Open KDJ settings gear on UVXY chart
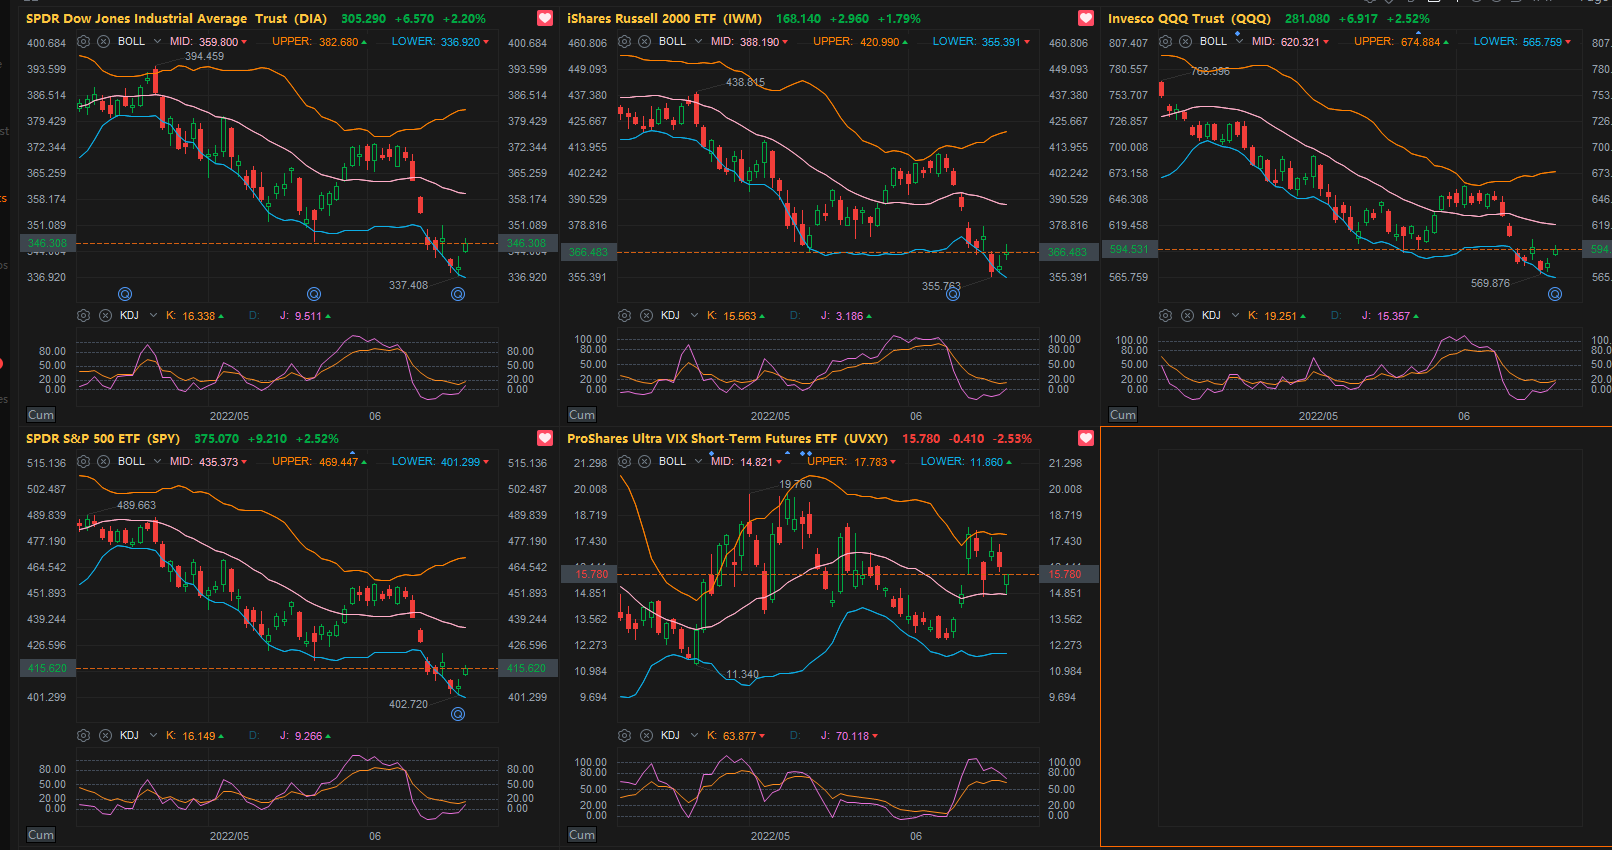 625,736
